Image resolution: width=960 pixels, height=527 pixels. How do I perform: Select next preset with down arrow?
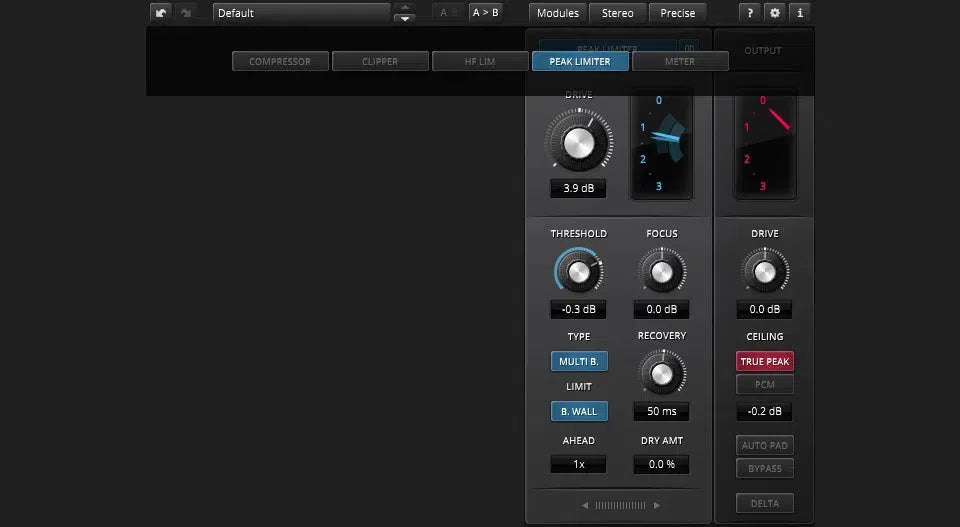[x=405, y=18]
